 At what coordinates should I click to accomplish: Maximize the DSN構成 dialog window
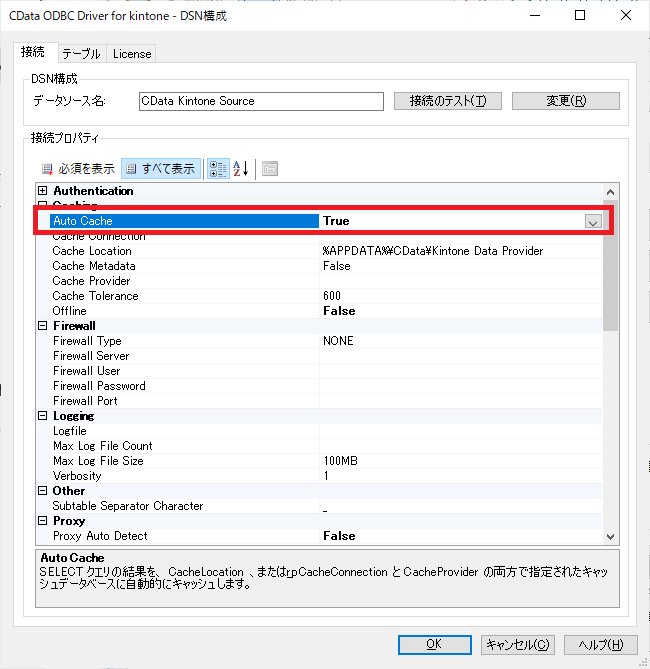580,15
